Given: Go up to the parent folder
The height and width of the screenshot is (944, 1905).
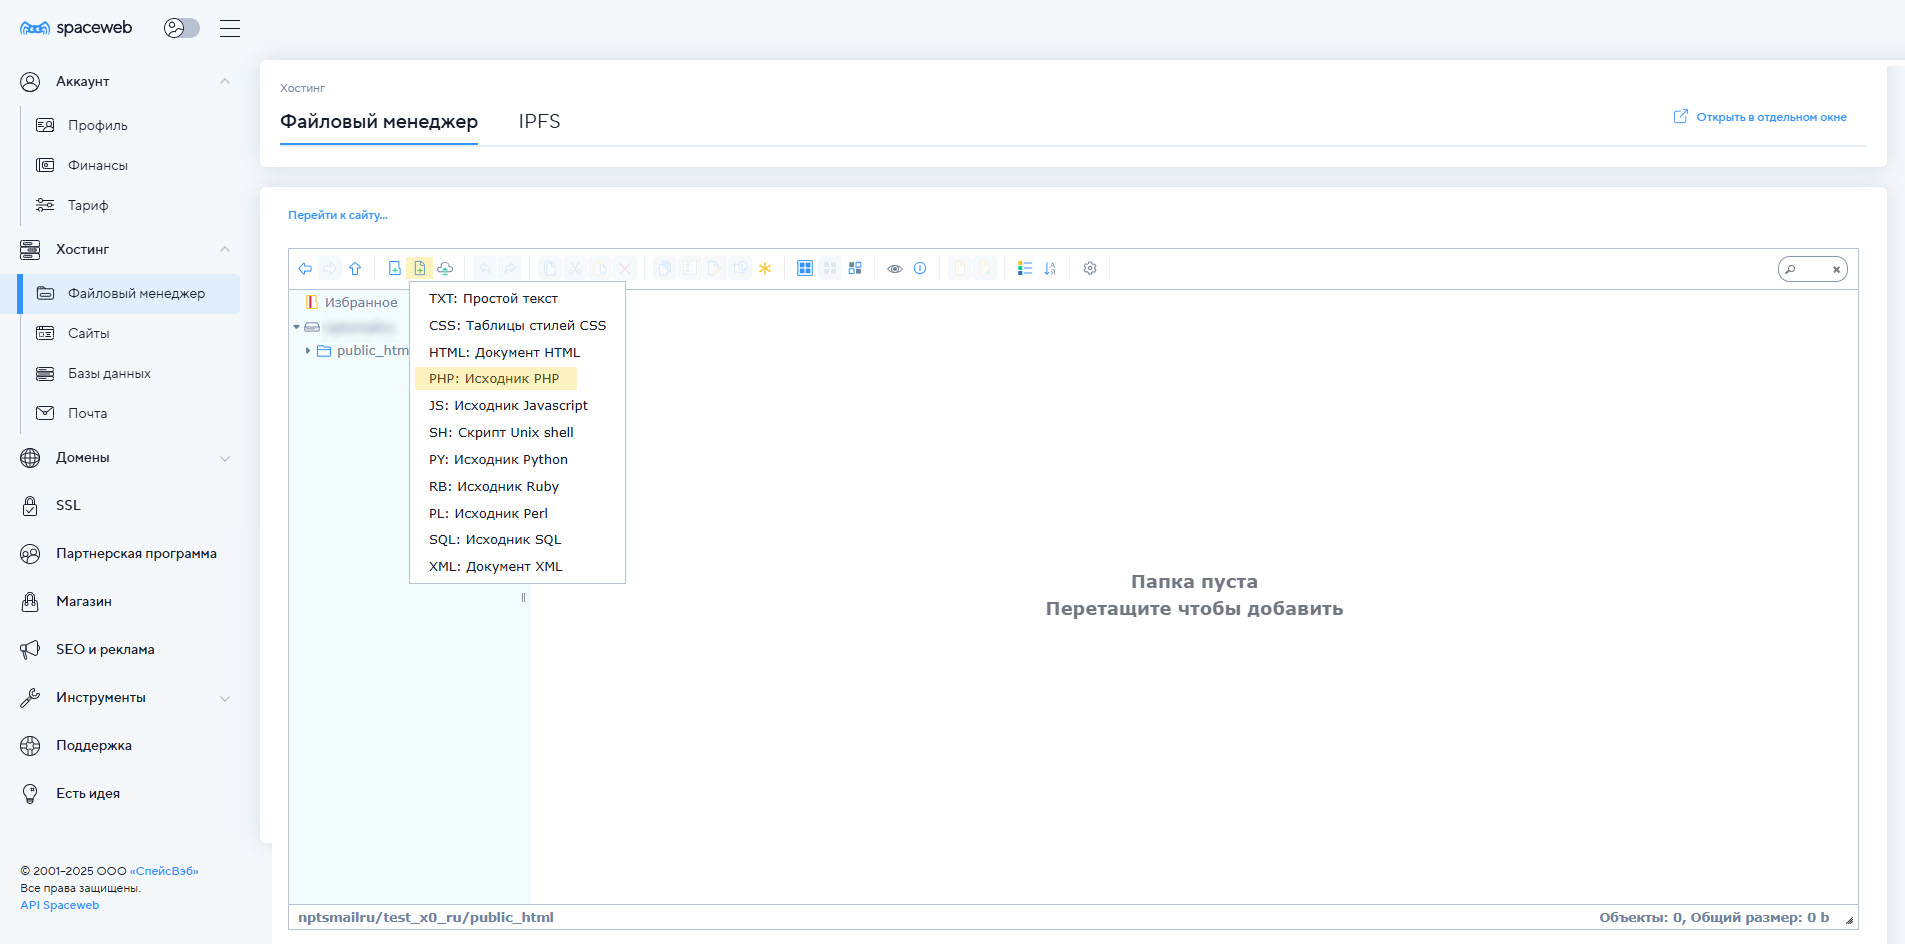Looking at the screenshot, I should click(x=355, y=268).
